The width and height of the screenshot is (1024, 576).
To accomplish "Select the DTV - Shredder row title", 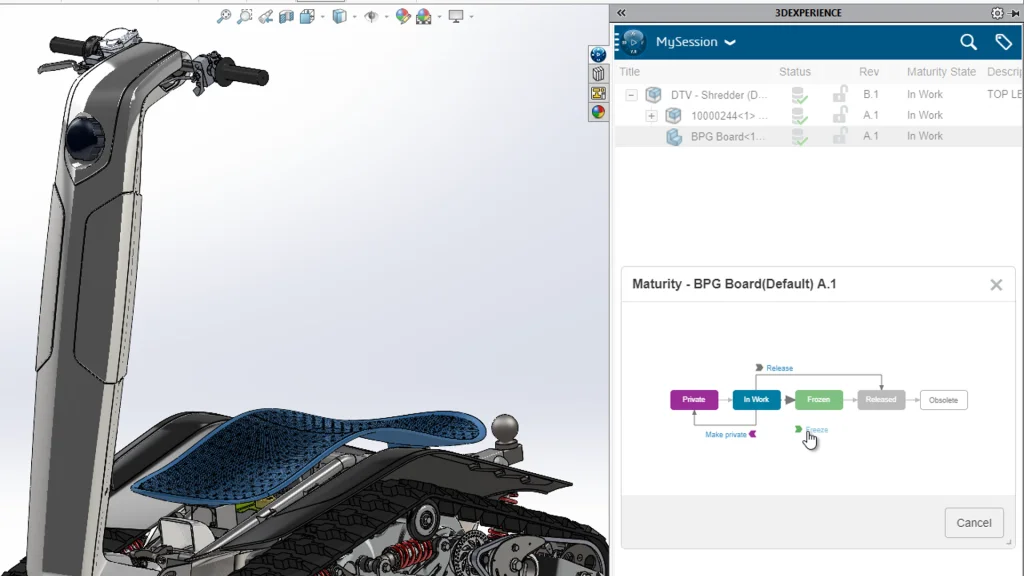I will (719, 95).
